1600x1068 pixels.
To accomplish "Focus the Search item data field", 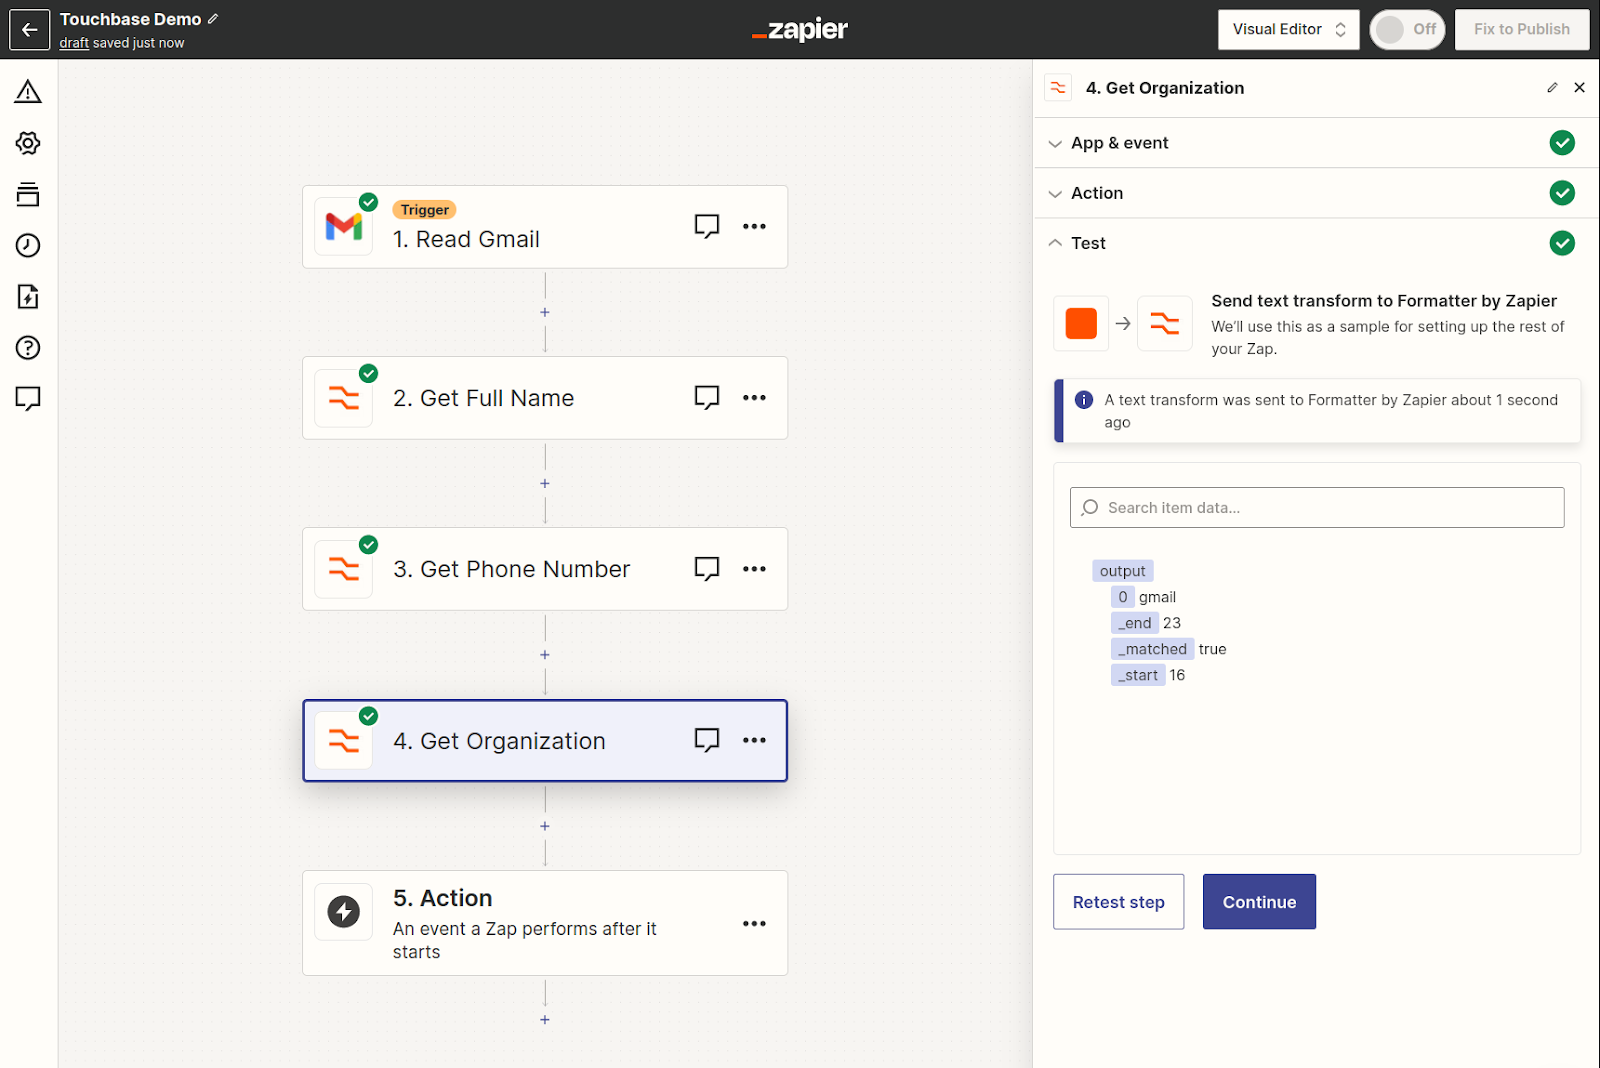I will [x=1317, y=507].
